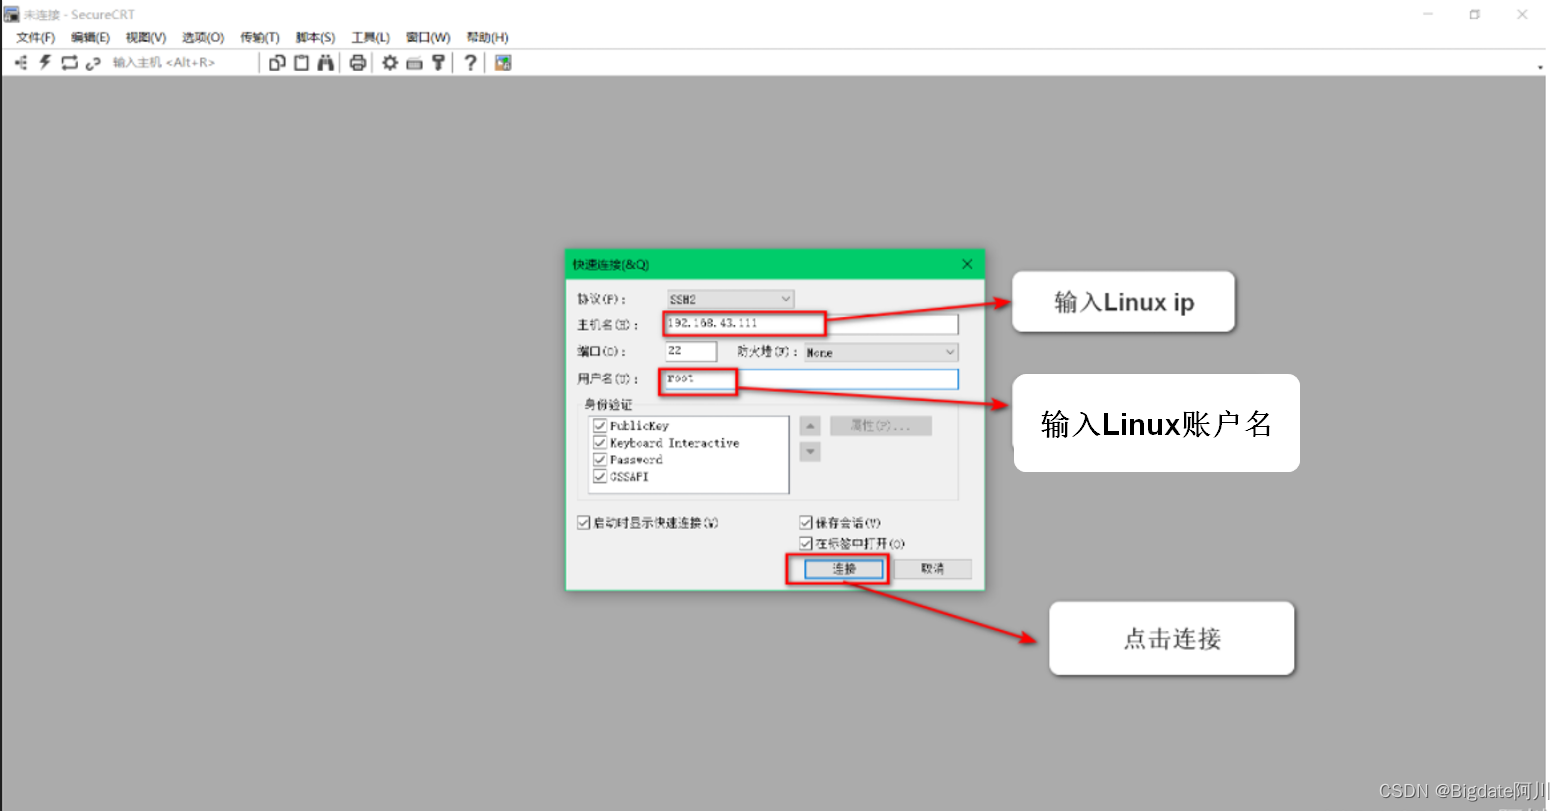Open the 文件(F) menu
The image size is (1565, 811).
coord(35,38)
